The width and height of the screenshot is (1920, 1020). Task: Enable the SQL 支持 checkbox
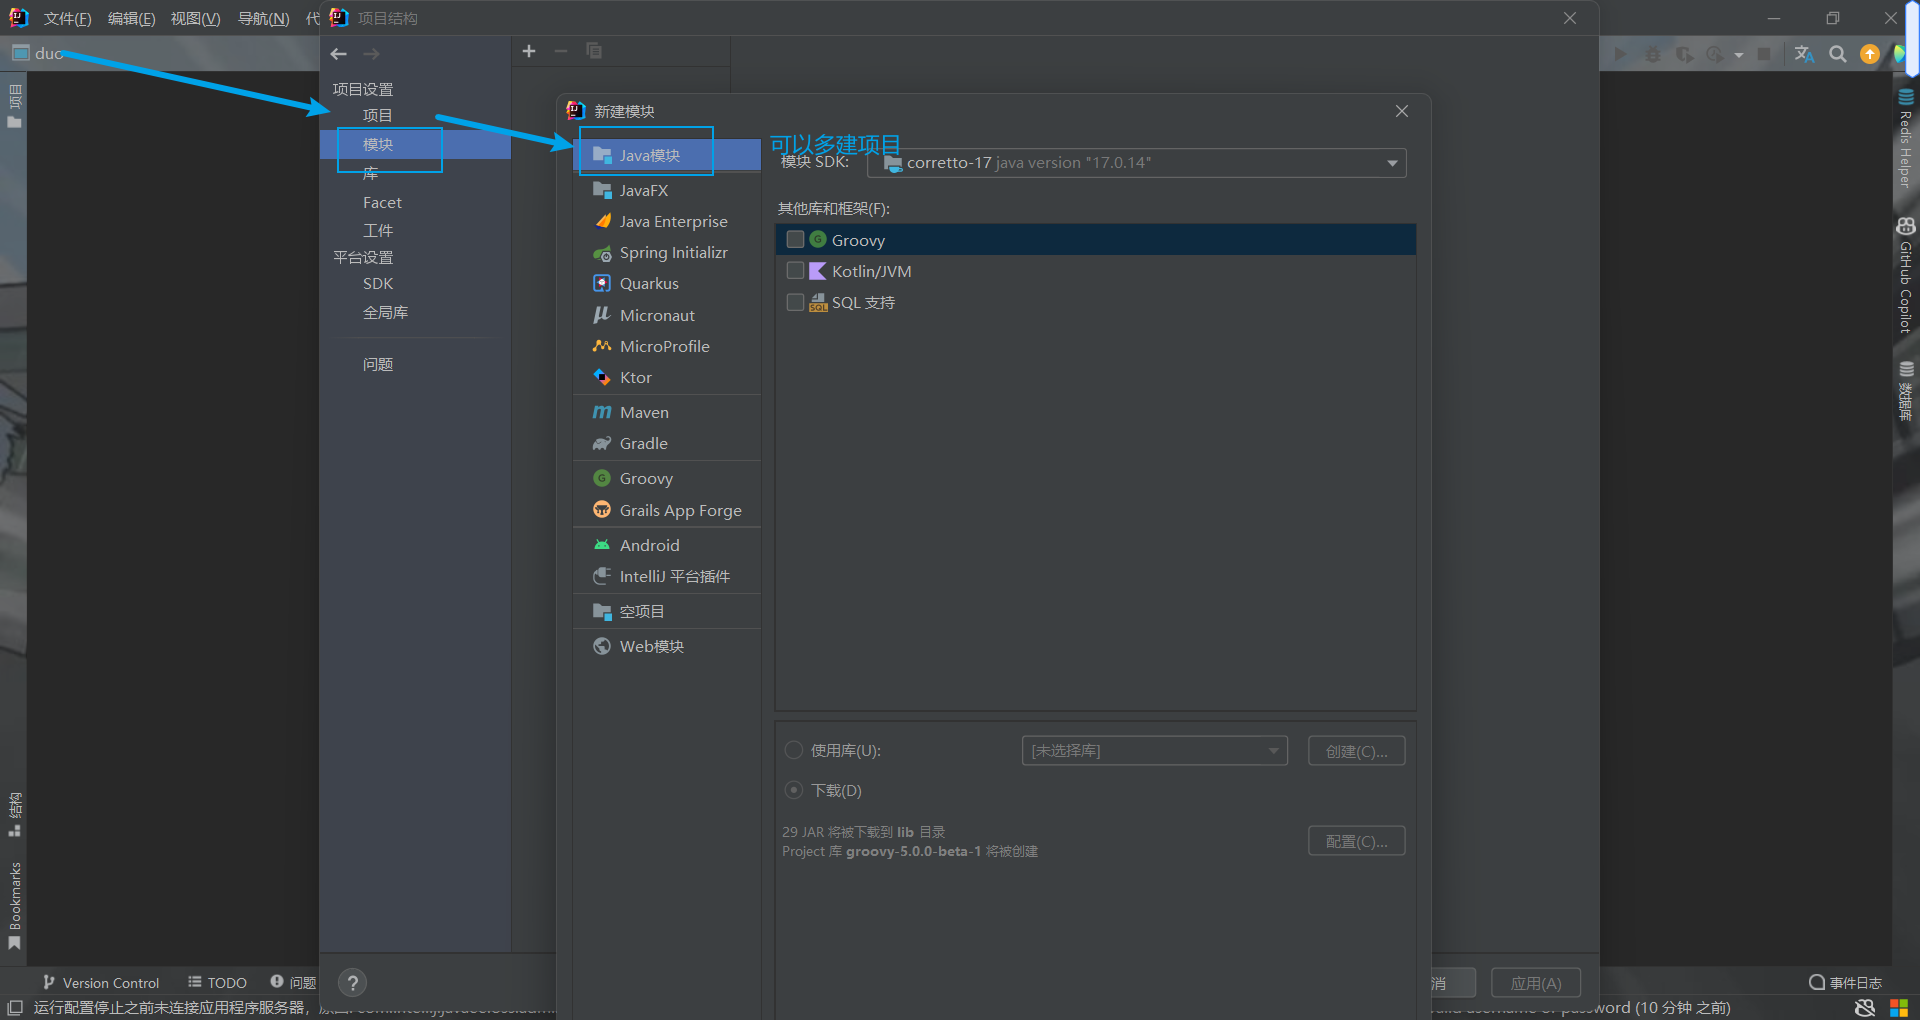tap(796, 302)
